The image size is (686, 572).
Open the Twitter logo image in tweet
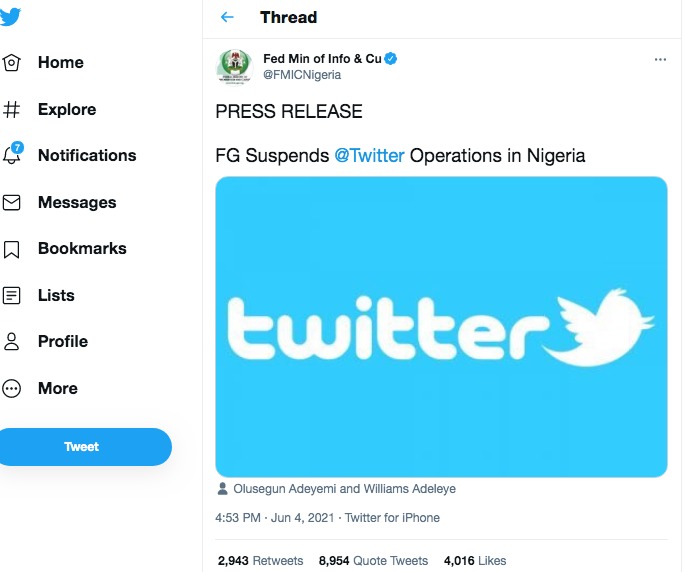[x=441, y=326]
